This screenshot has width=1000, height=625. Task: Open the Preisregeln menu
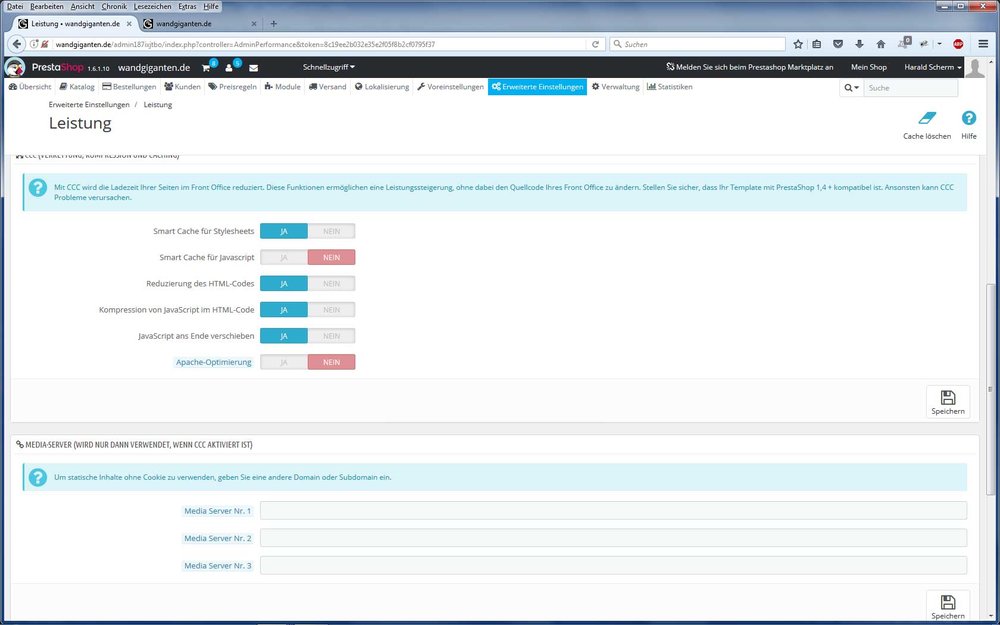click(232, 87)
